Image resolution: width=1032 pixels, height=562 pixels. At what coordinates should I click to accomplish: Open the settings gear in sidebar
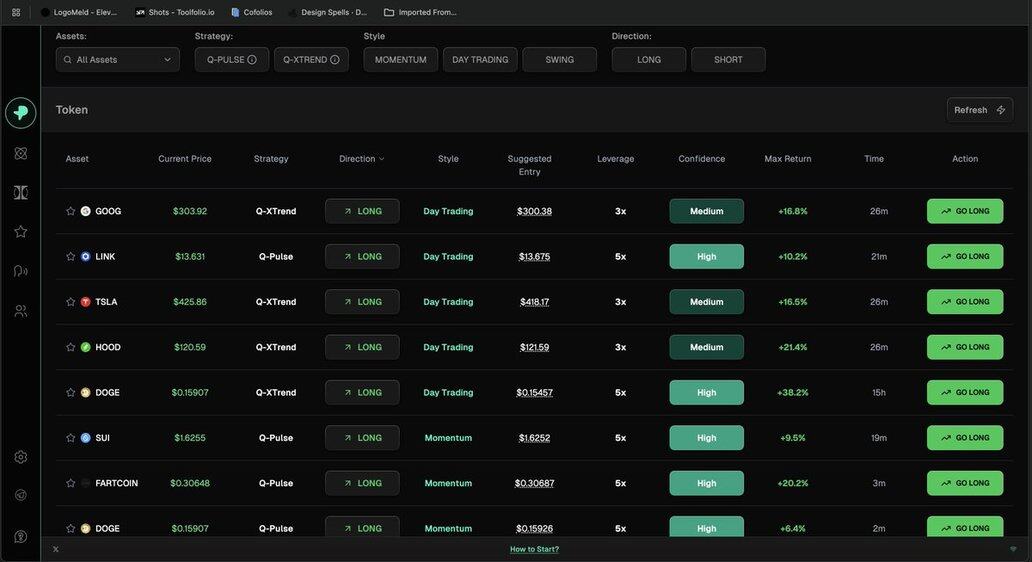(20, 457)
